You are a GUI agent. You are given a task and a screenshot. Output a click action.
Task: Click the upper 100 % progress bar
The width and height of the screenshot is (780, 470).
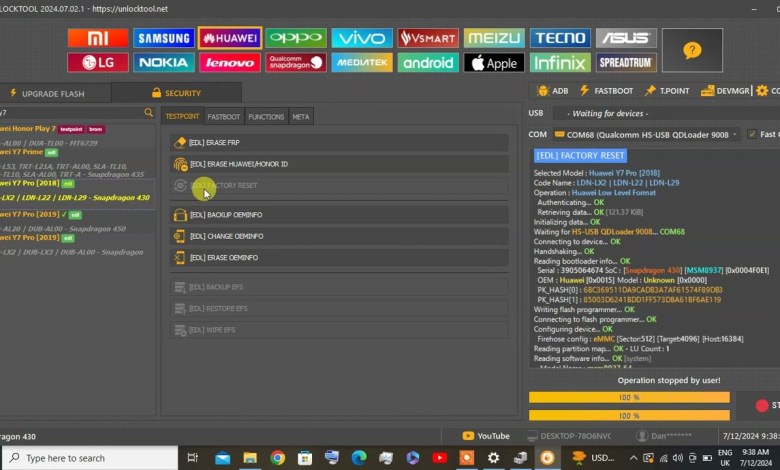629,397
